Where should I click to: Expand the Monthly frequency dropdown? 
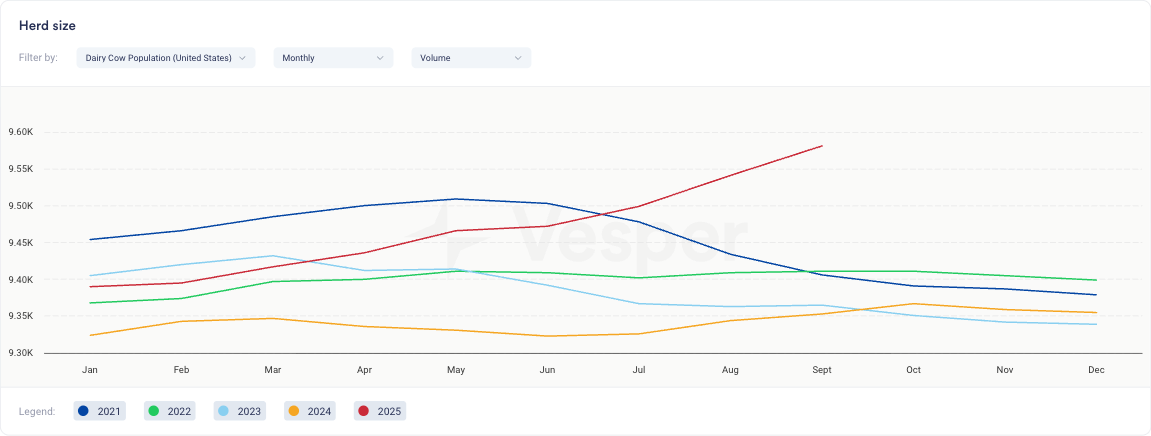[333, 58]
